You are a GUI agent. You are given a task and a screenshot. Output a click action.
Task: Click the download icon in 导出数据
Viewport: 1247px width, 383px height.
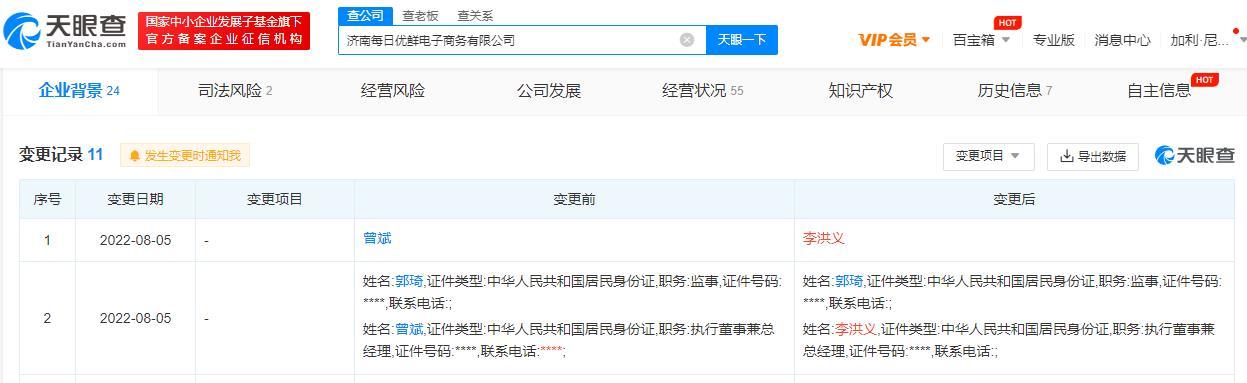tap(1067, 156)
